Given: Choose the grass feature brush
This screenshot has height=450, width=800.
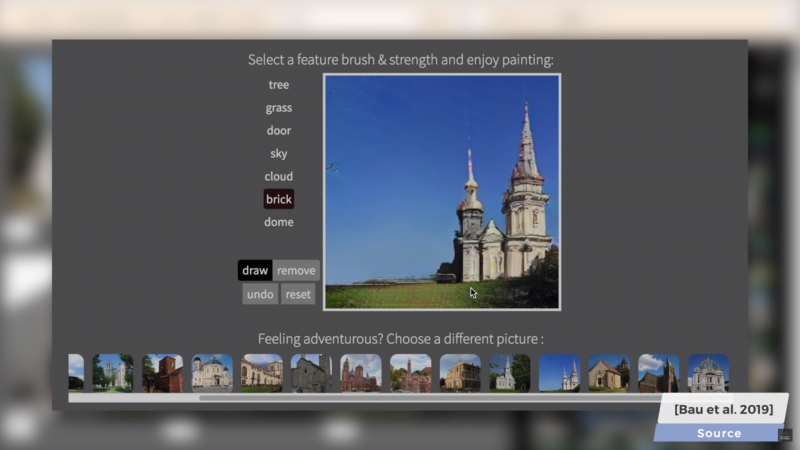Looking at the screenshot, I should pos(278,108).
